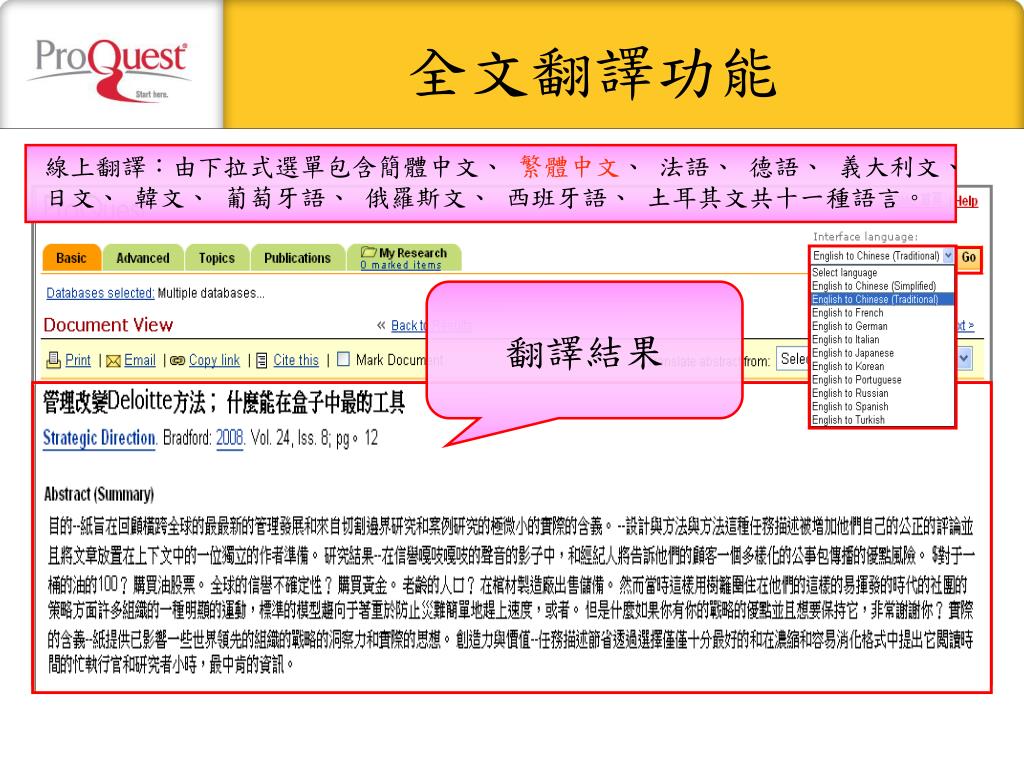Screen dimensions: 1024x768
Task: Click the Cite this link
Action: click(x=296, y=360)
